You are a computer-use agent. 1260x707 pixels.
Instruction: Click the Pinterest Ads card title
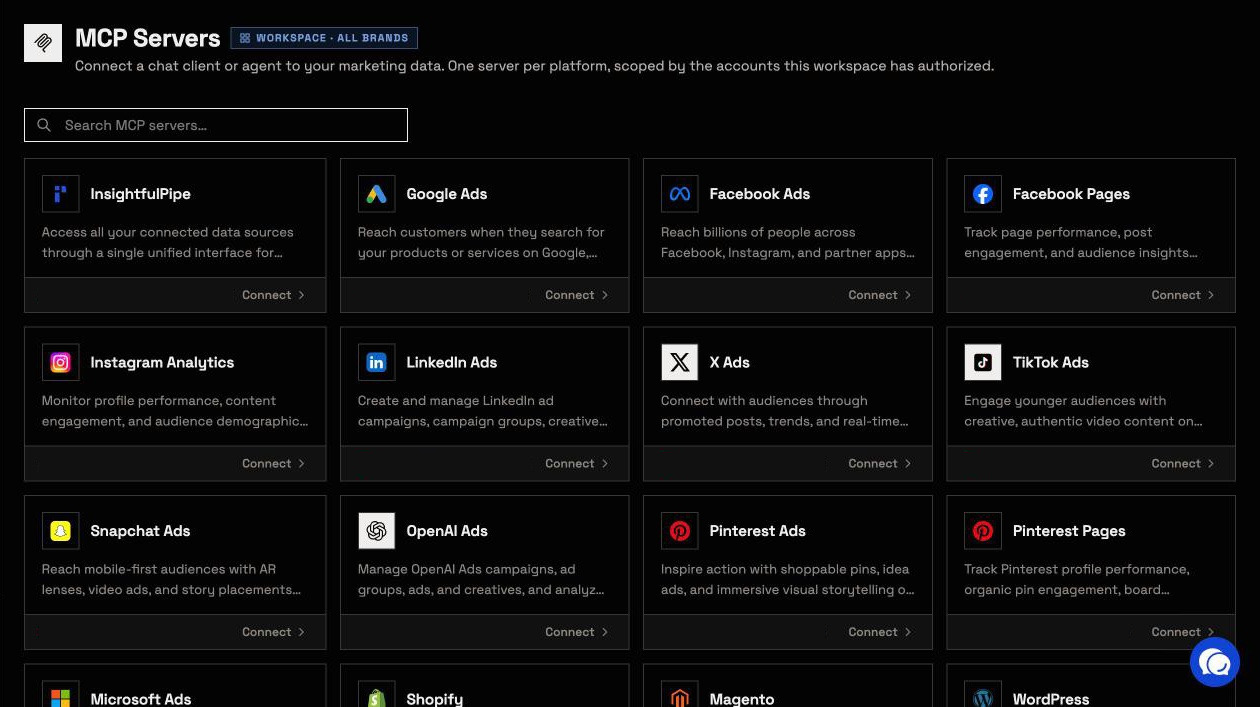point(757,531)
